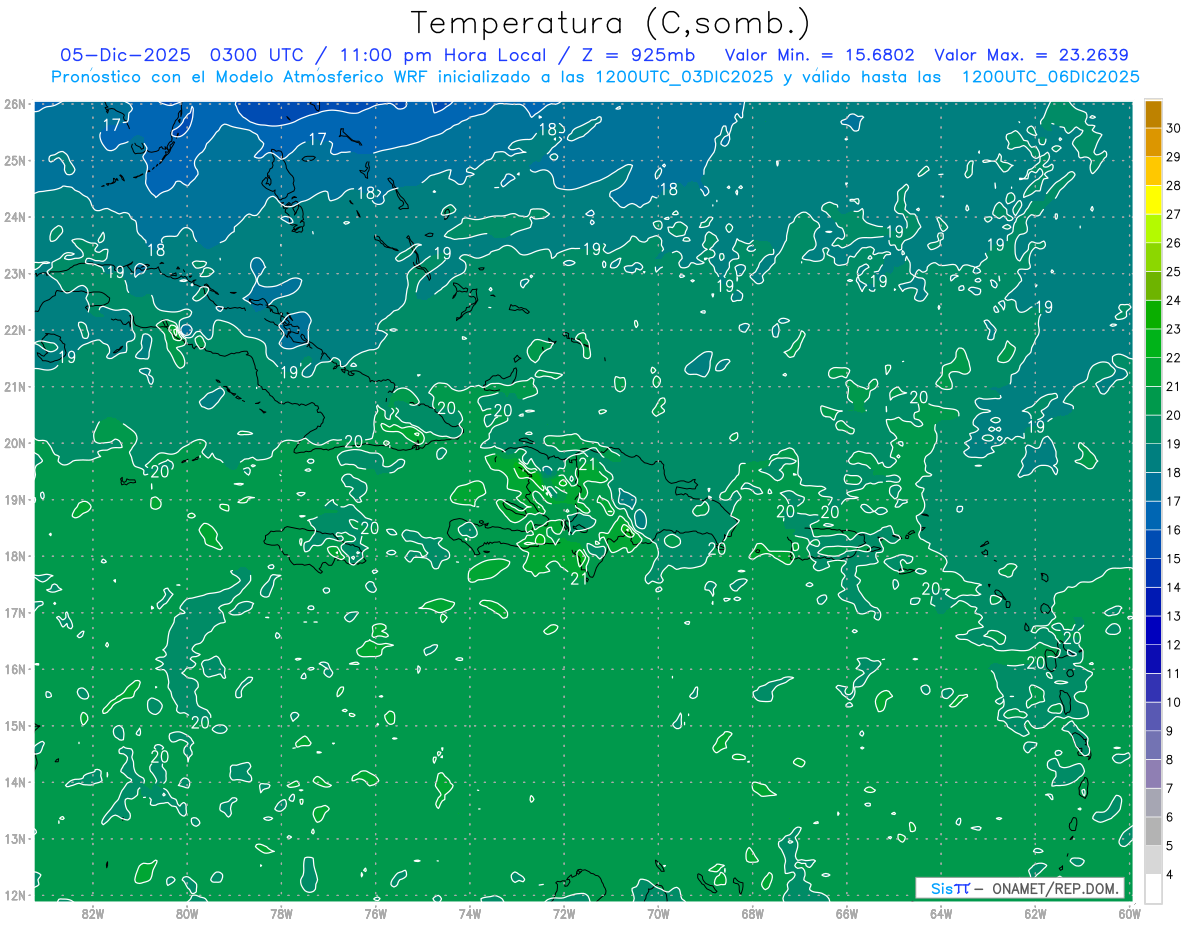This screenshot has width=1200, height=927.
Task: Click the "8" label on the color scale
Action: 1171,760
